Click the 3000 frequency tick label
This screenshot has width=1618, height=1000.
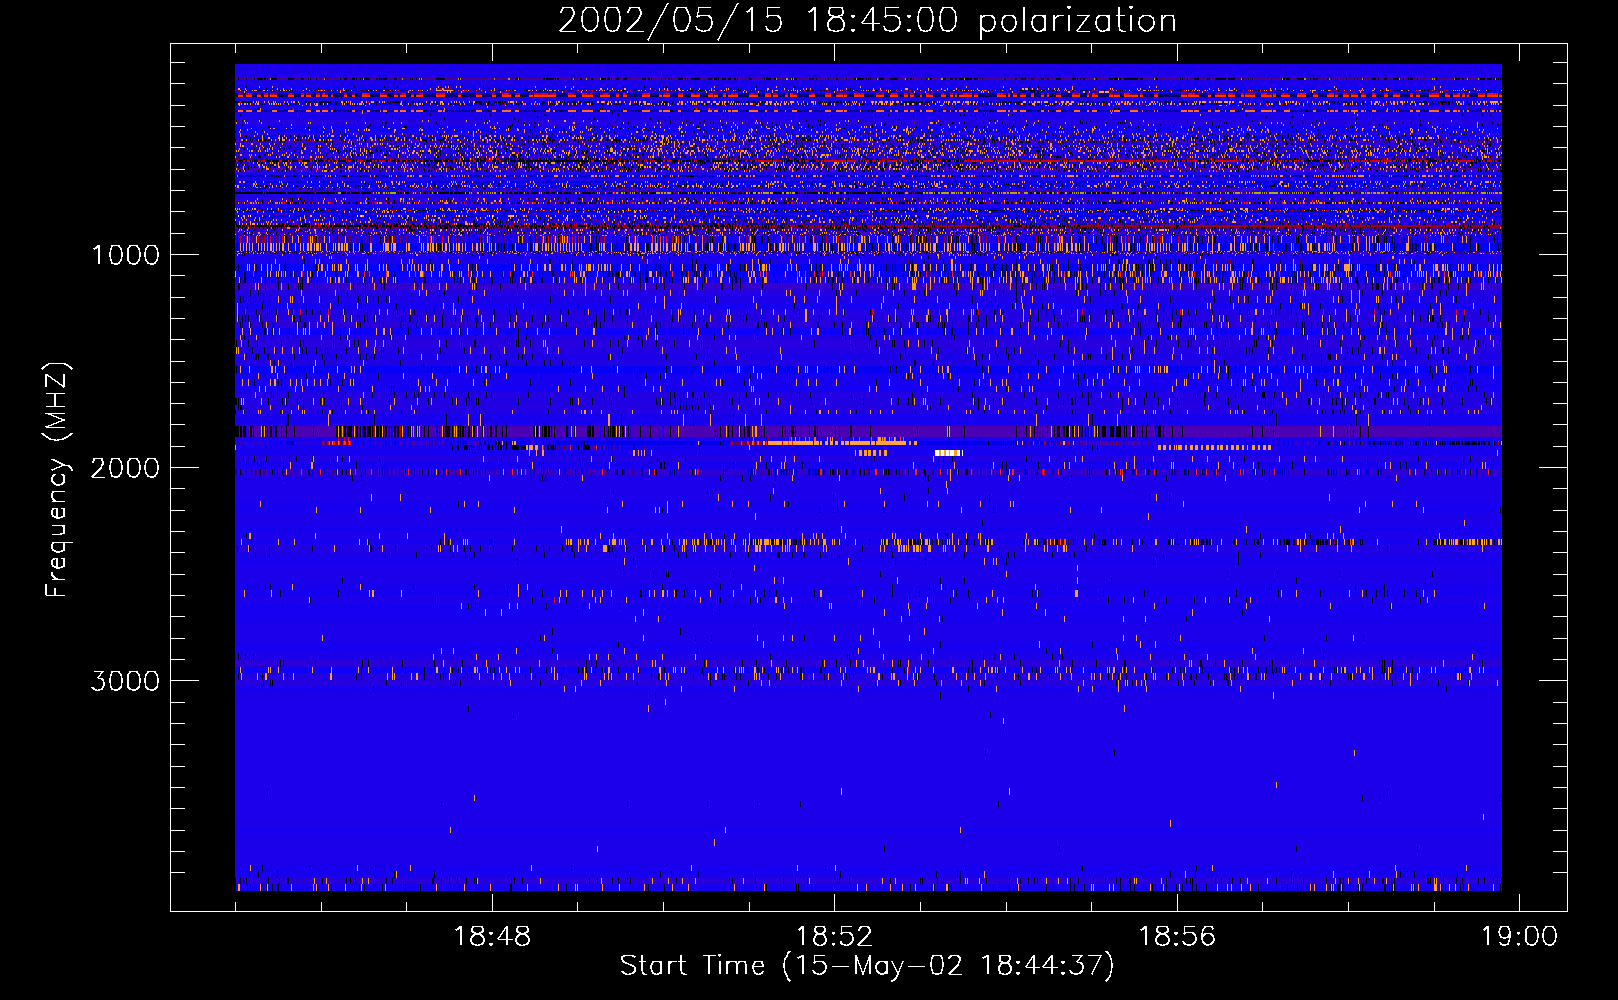pos(125,681)
